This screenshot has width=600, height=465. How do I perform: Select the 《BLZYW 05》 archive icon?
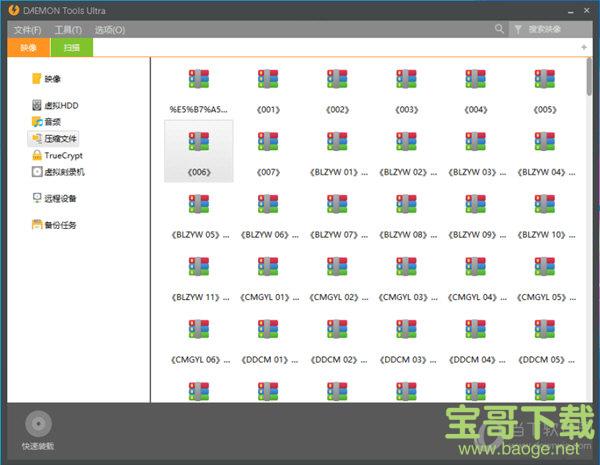click(199, 204)
